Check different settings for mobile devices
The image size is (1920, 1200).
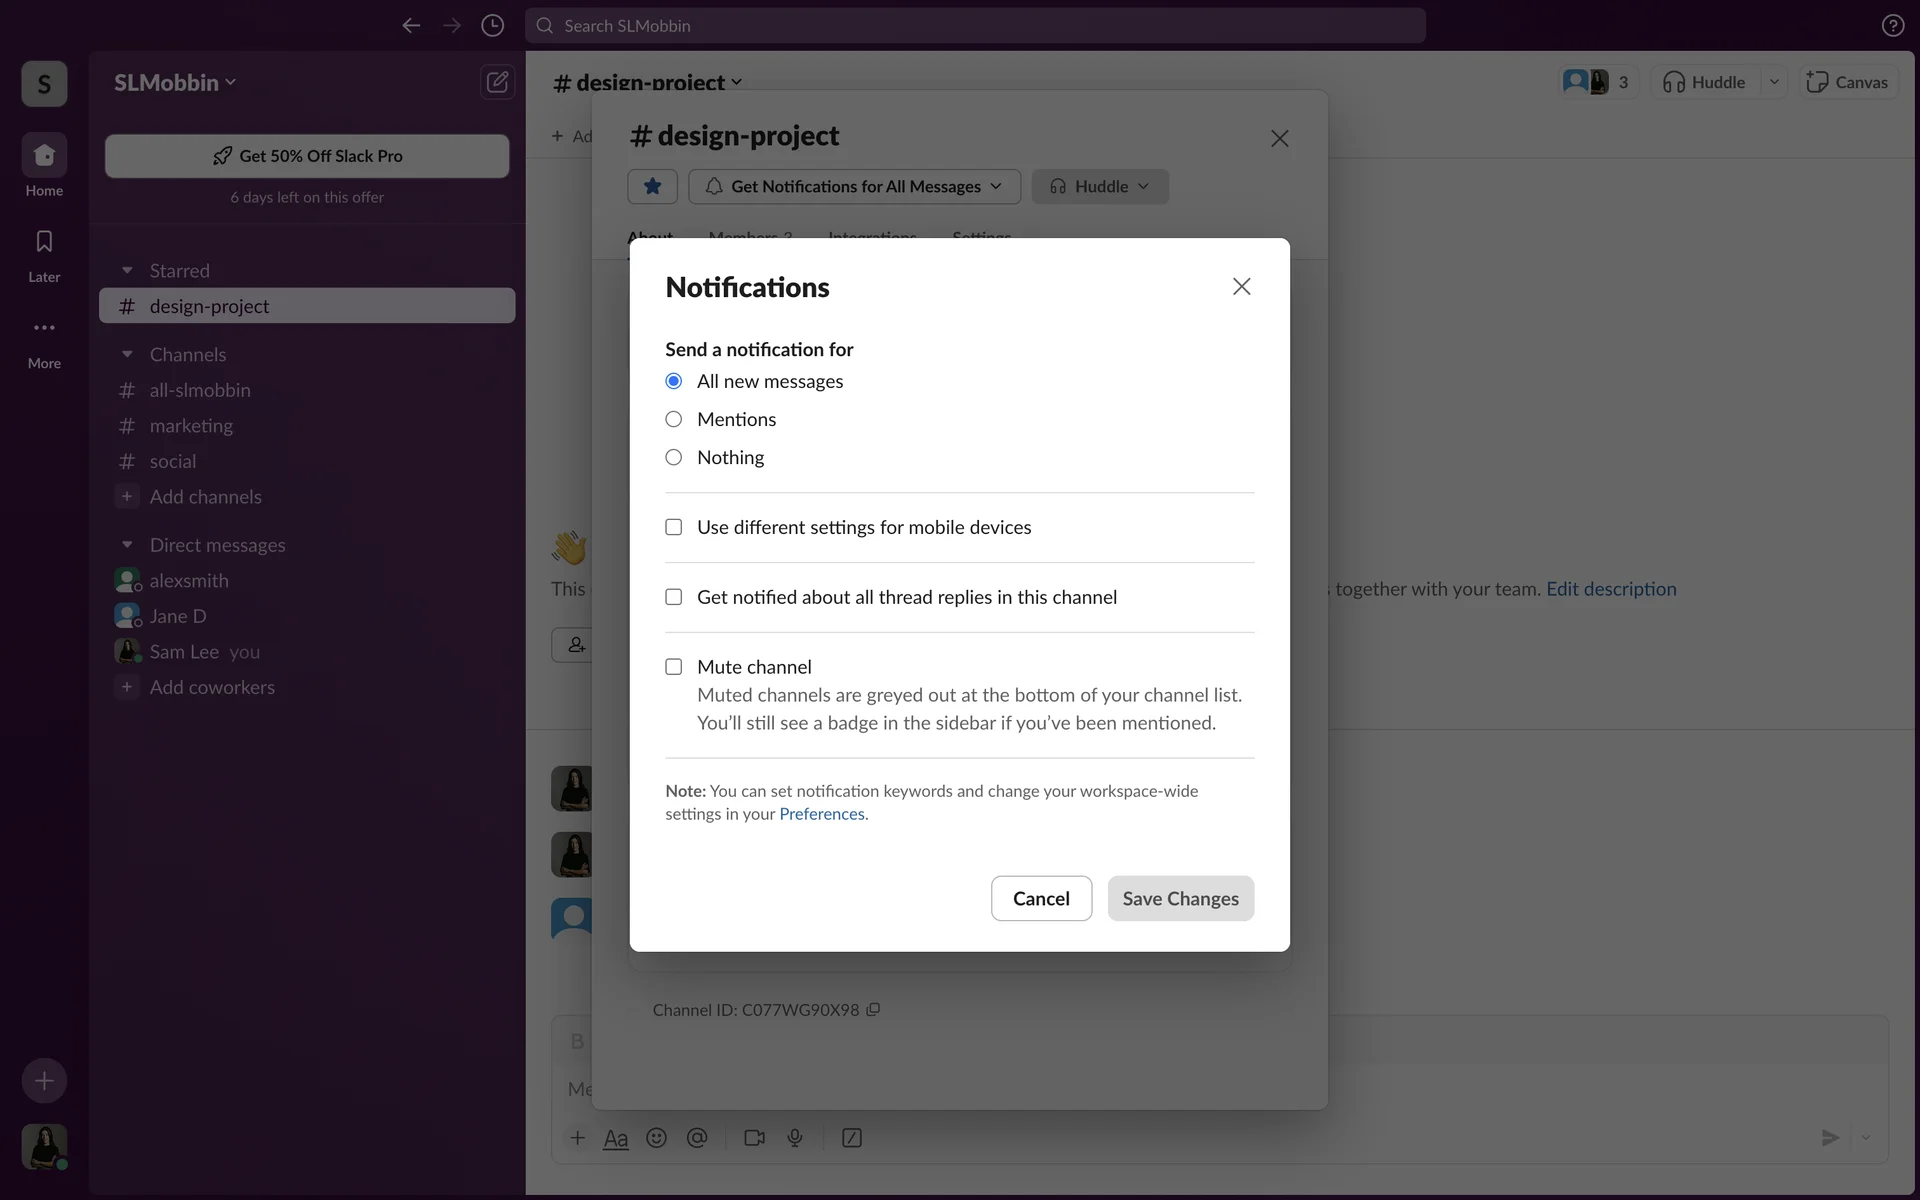point(674,527)
